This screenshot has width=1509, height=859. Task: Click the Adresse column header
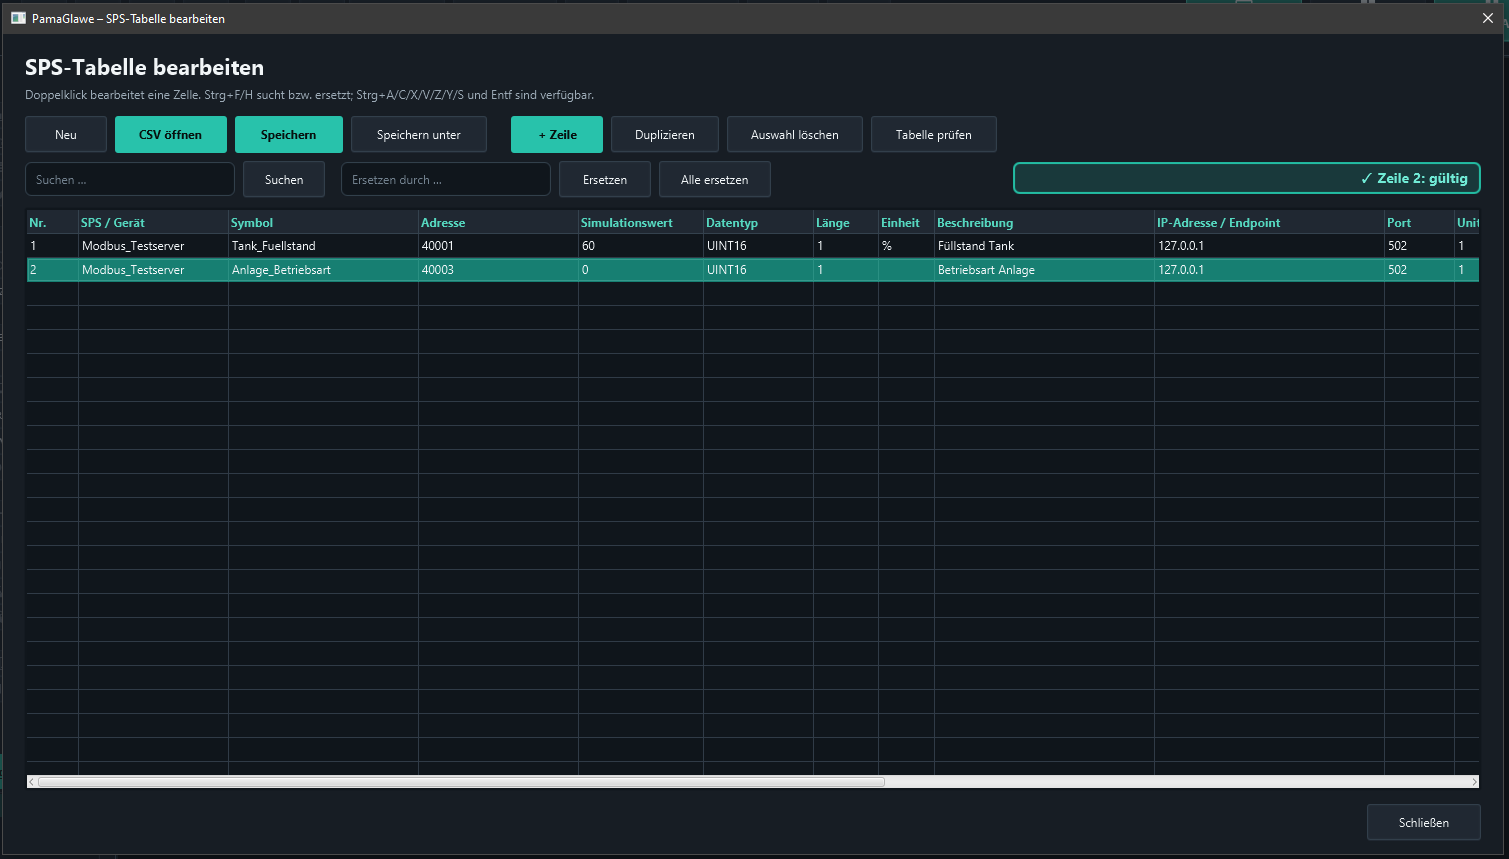498,222
